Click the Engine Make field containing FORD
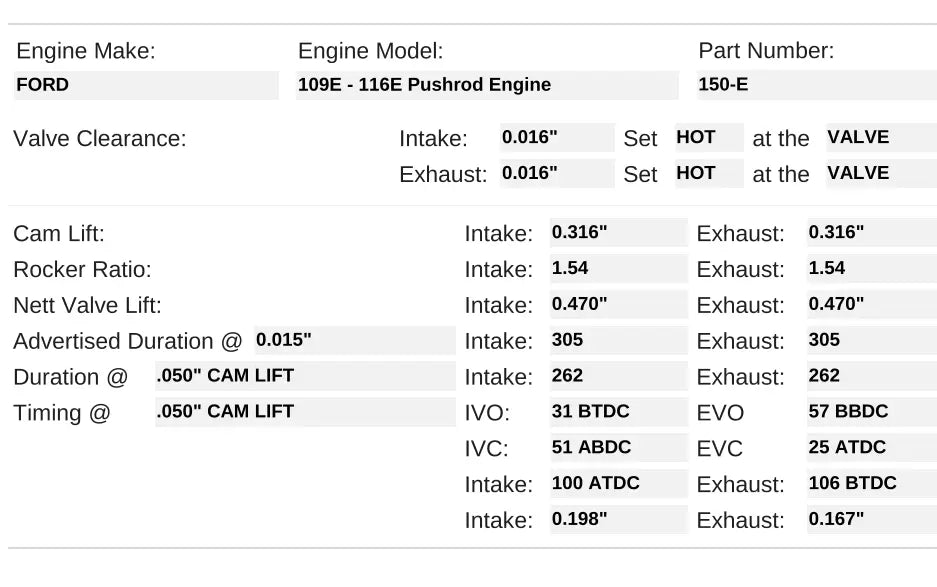This screenshot has height=587, width=937. 146,85
